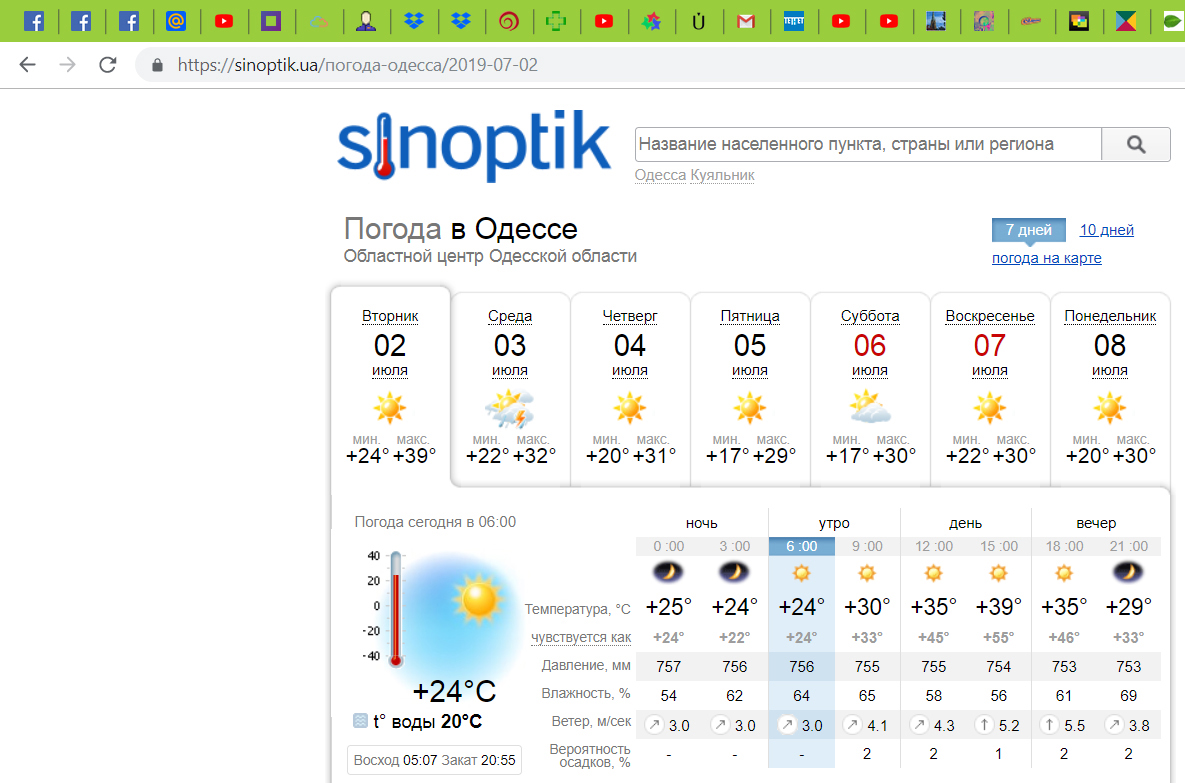Viewport: 1185px width, 783px height.
Task: Open the multicolor triangle bookmark icon
Action: point(1126,21)
